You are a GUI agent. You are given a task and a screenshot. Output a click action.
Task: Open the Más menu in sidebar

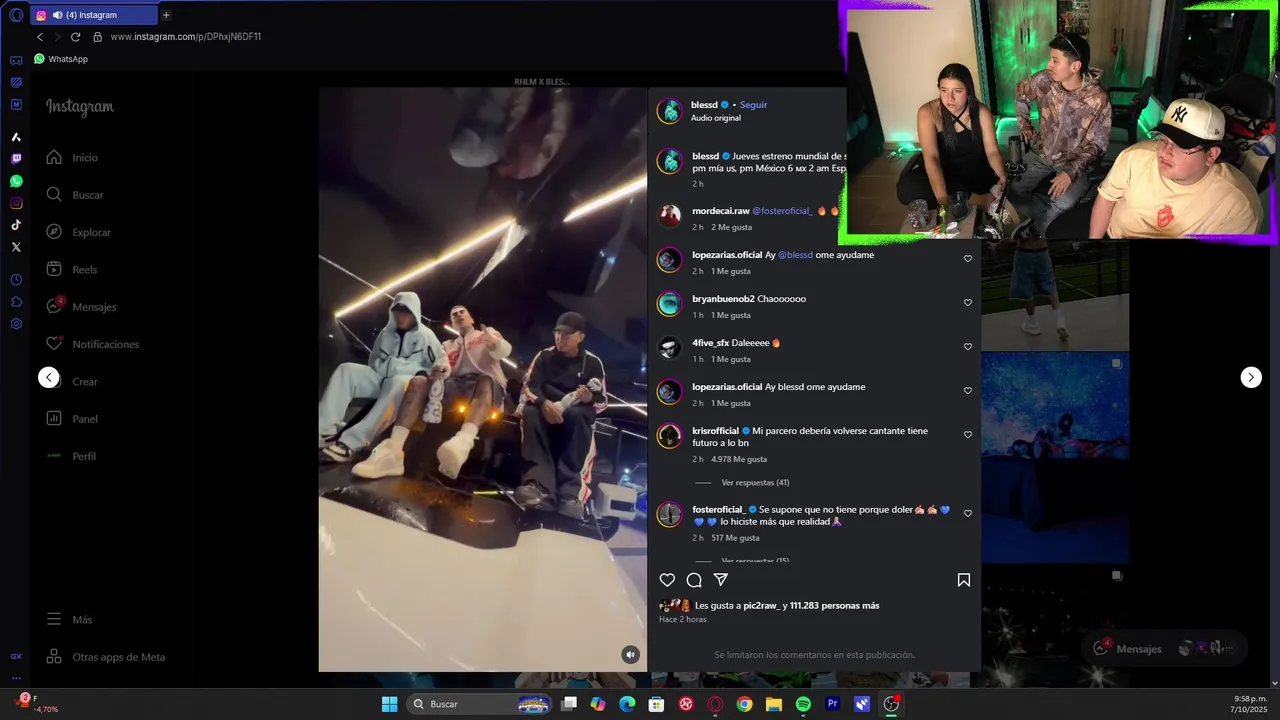tap(69, 619)
